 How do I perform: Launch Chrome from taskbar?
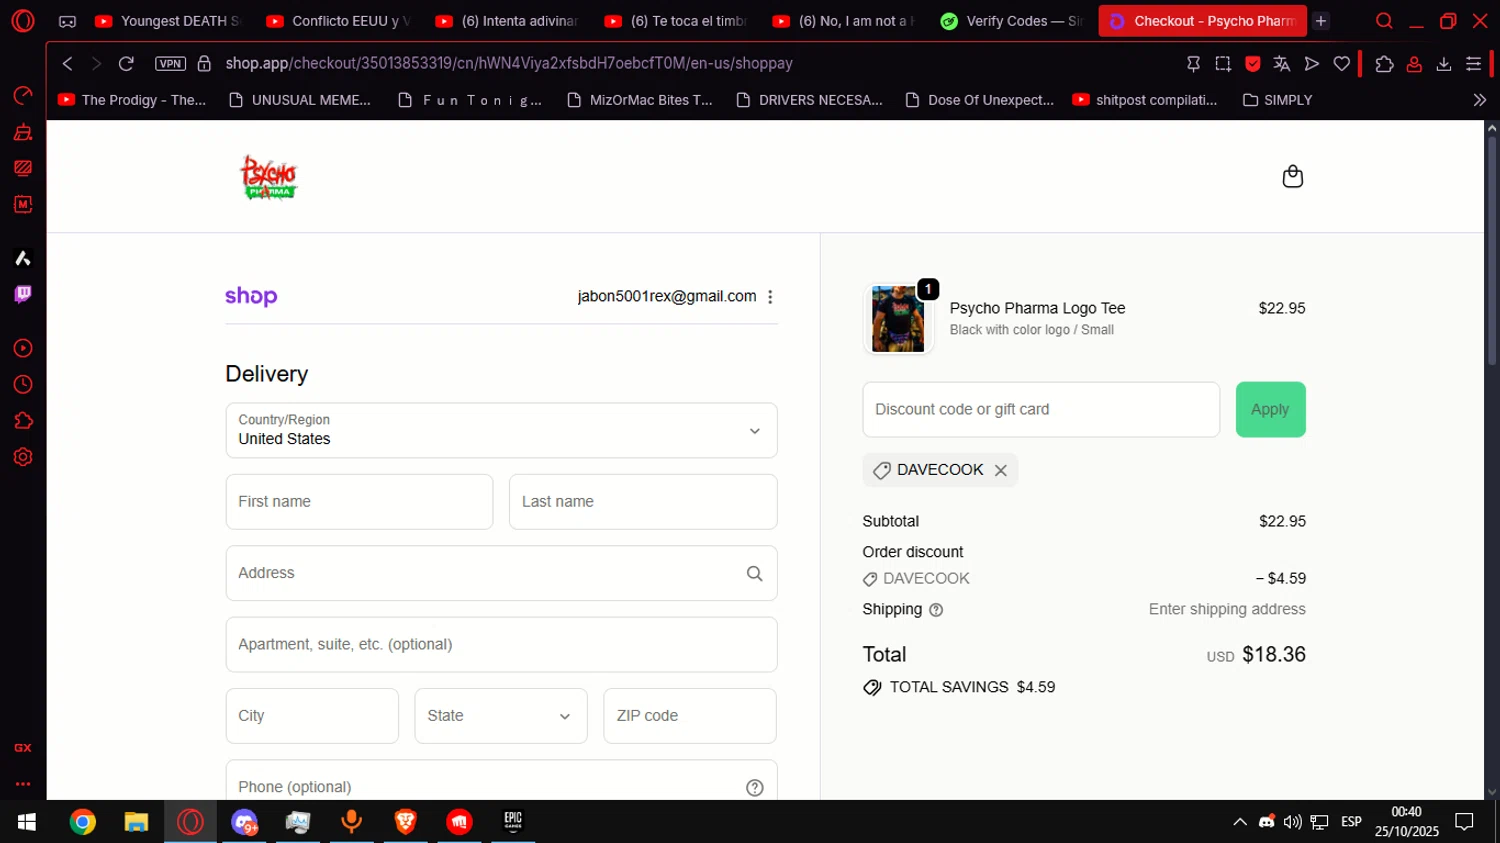[83, 822]
